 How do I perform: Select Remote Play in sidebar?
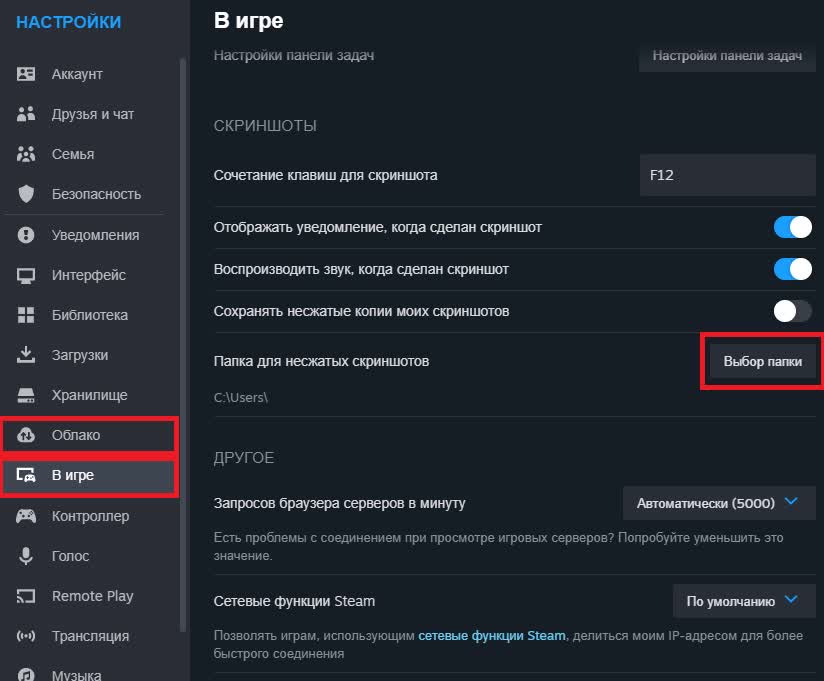coord(89,596)
